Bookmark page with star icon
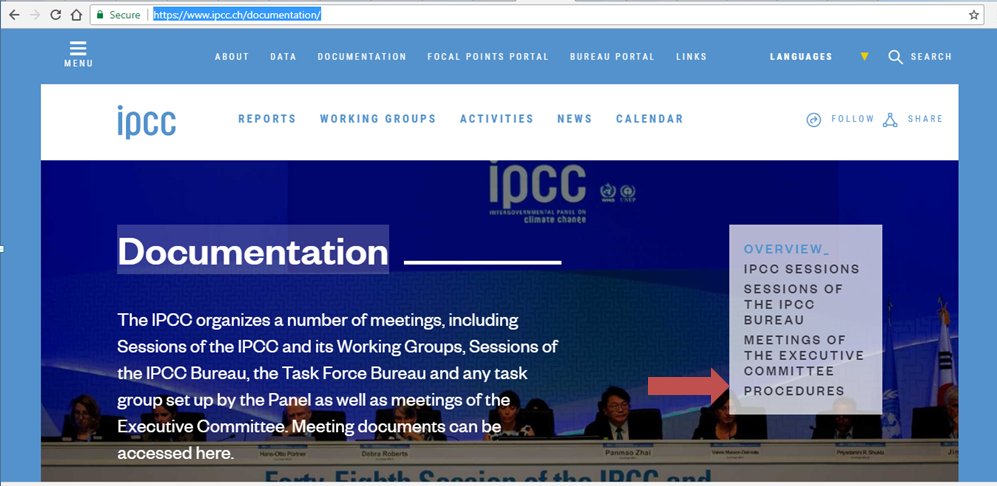 (x=973, y=15)
